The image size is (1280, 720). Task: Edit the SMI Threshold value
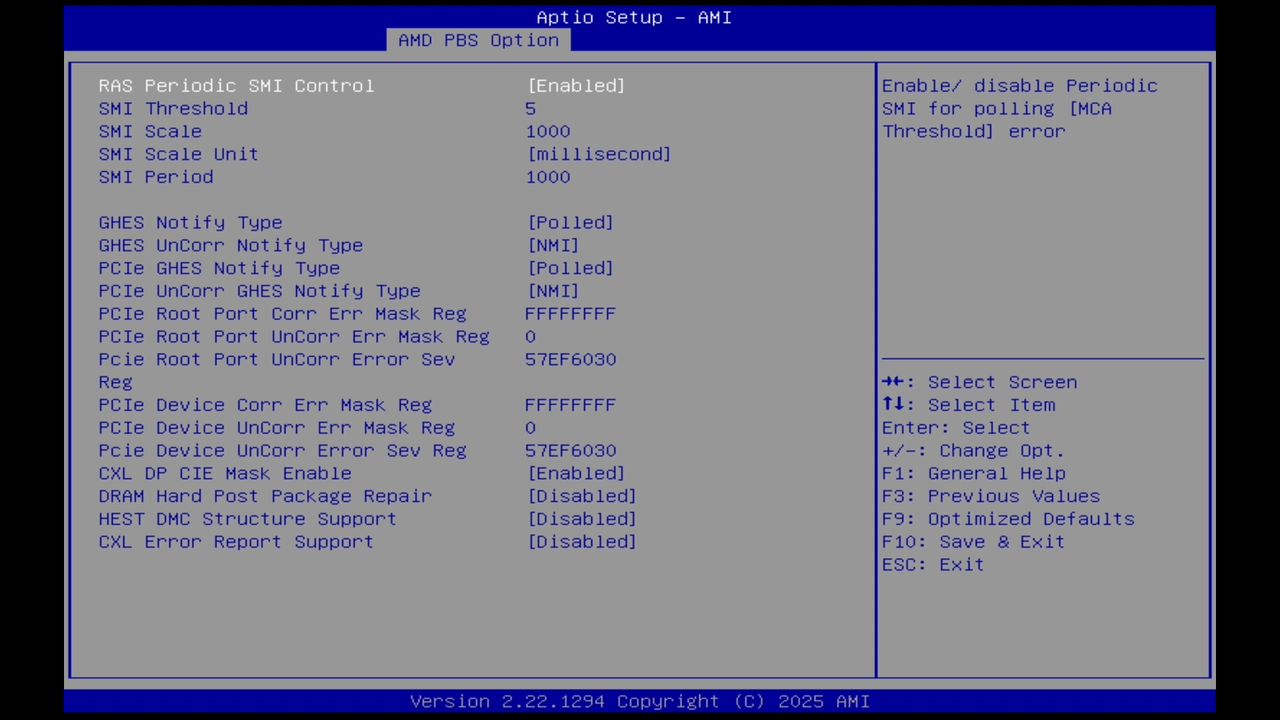coord(530,108)
